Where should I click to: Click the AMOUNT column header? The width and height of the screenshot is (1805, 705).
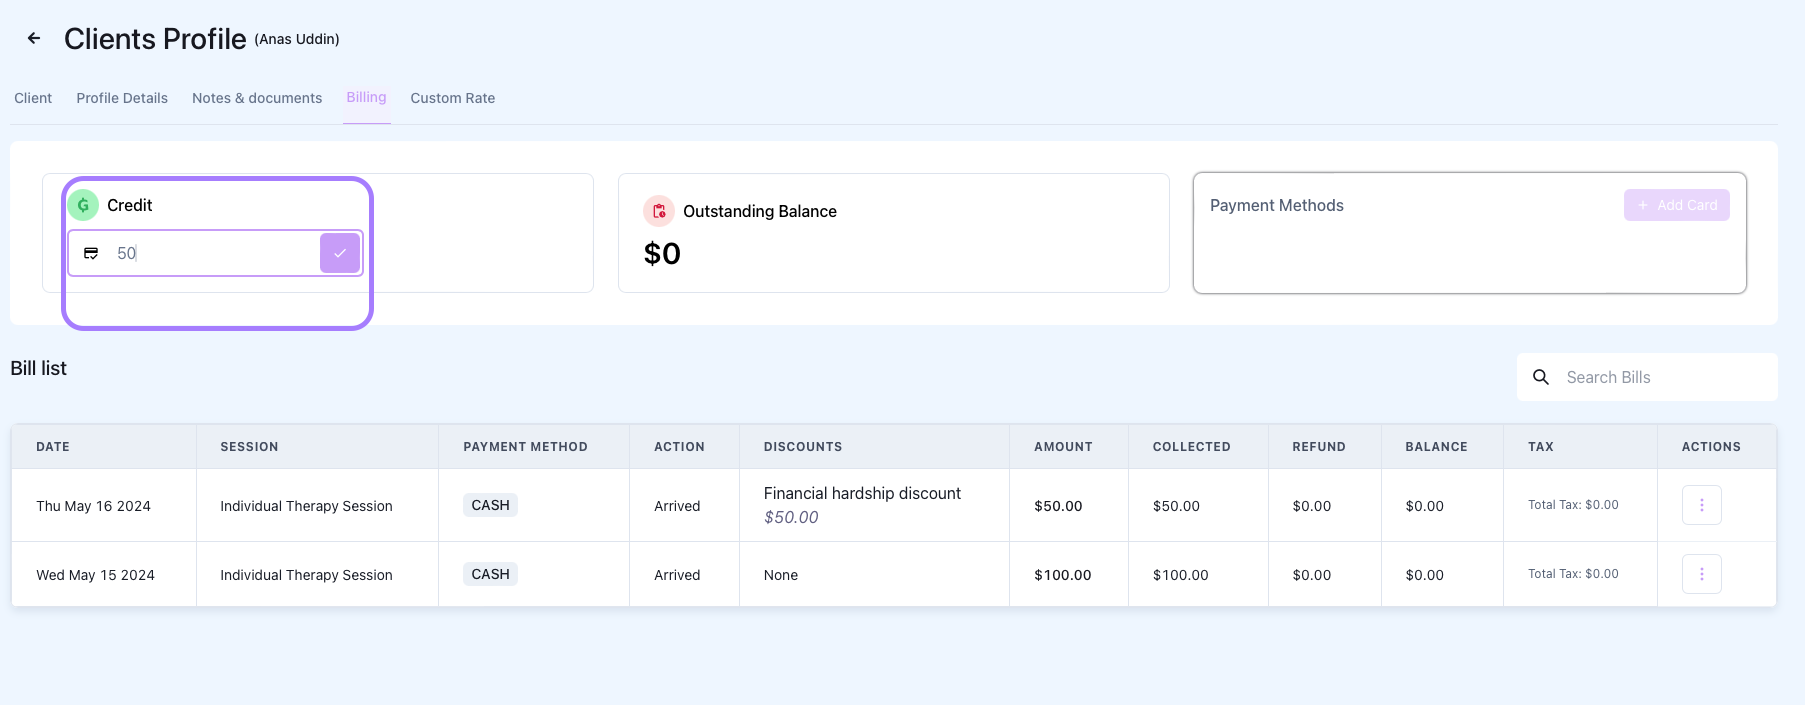[x=1063, y=447]
